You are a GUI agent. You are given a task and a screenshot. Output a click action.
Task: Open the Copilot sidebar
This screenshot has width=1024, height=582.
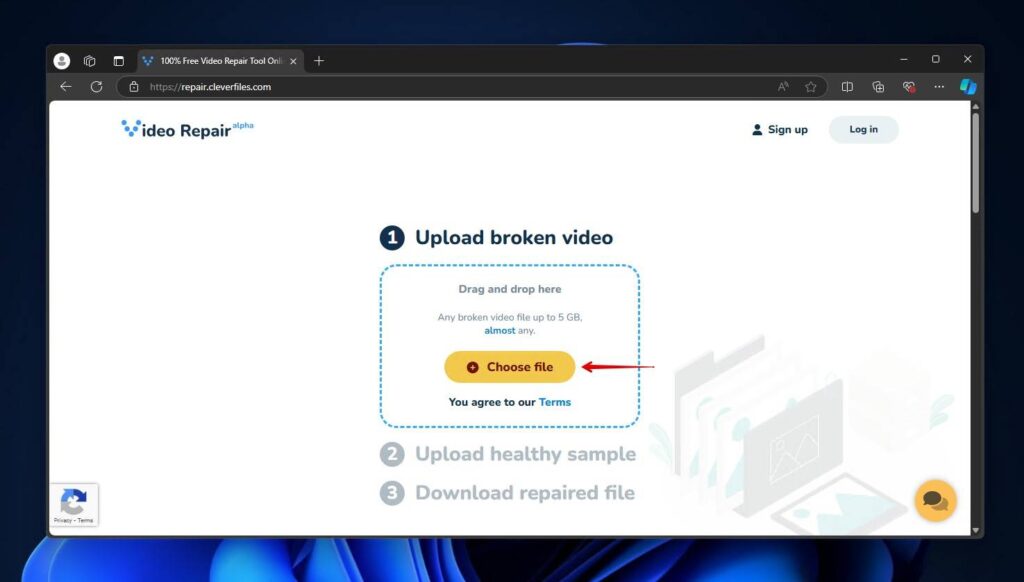(968, 86)
